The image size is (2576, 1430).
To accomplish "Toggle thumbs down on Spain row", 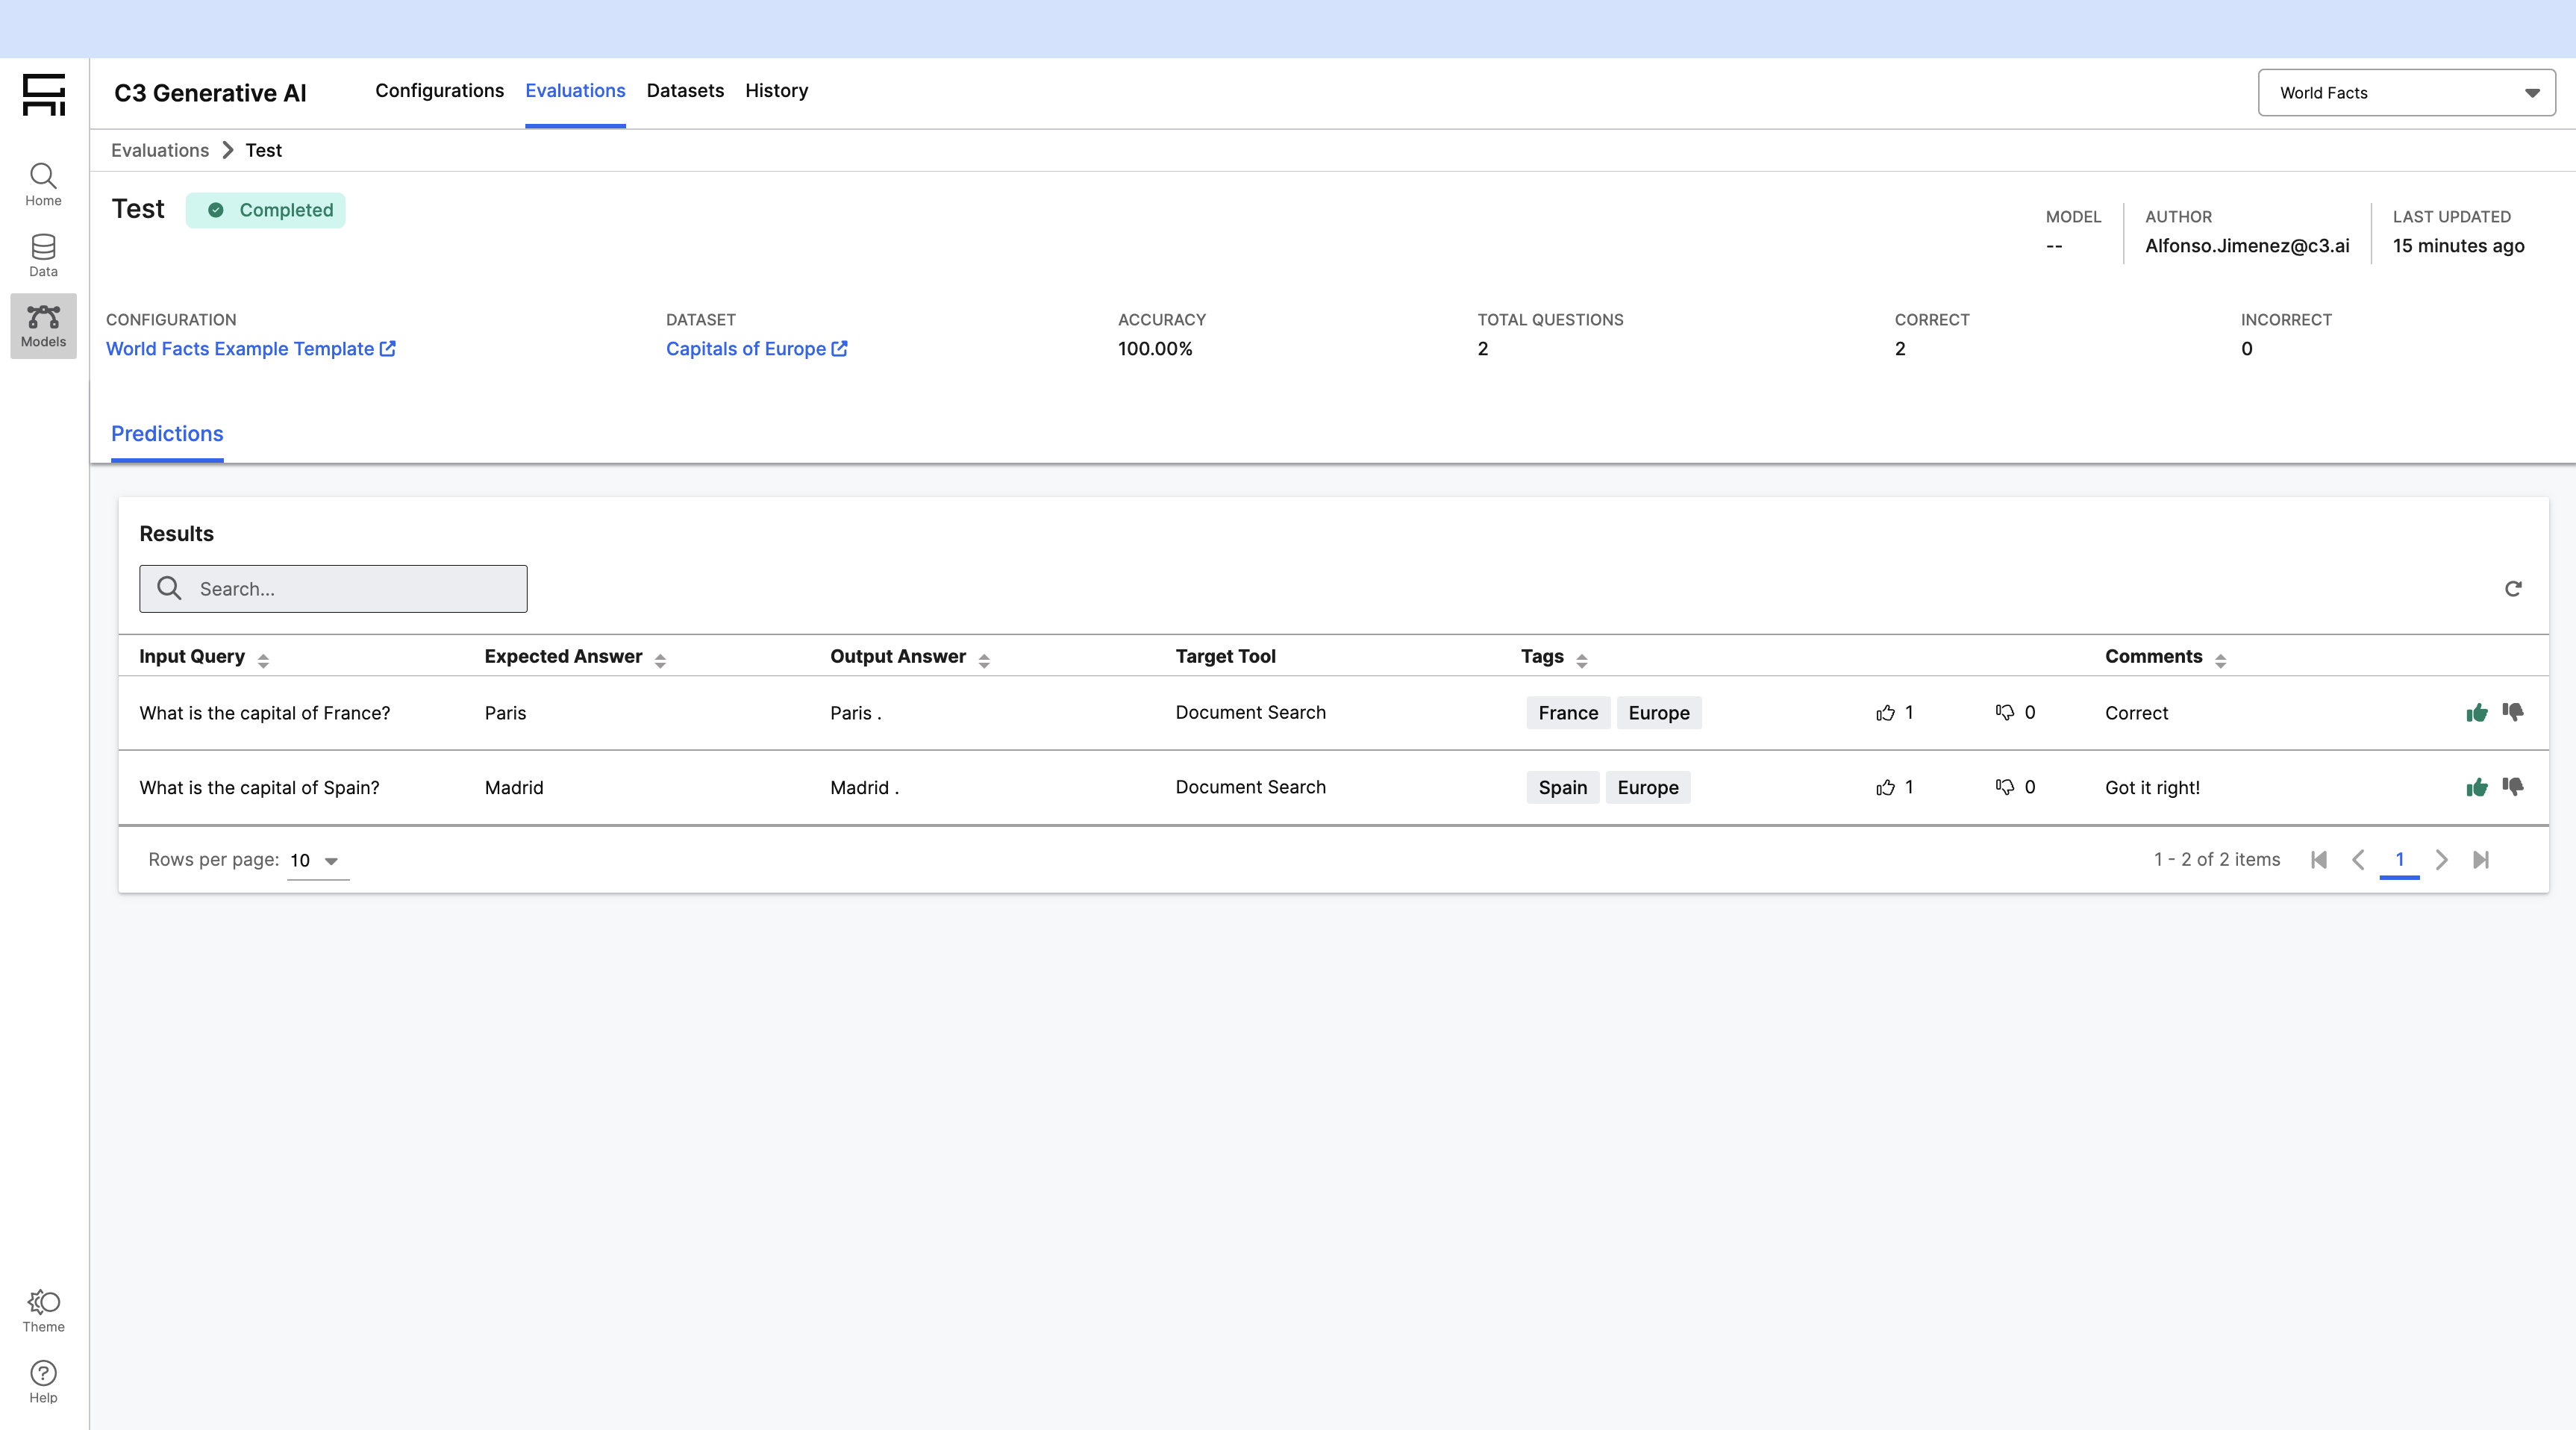I will [x=2513, y=787].
